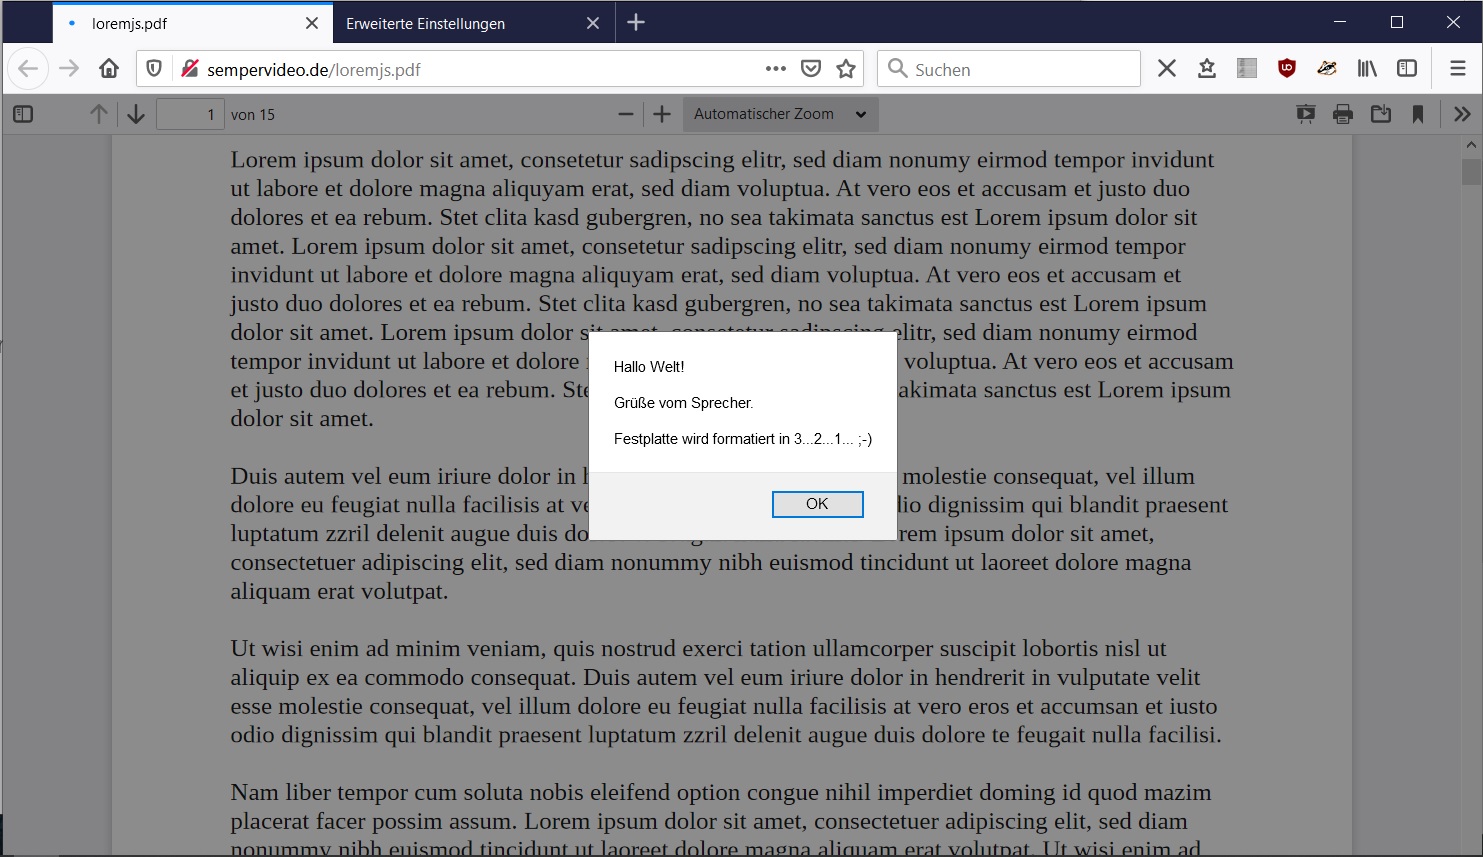
Task: Zoom out with the minus button
Action: [x=626, y=114]
